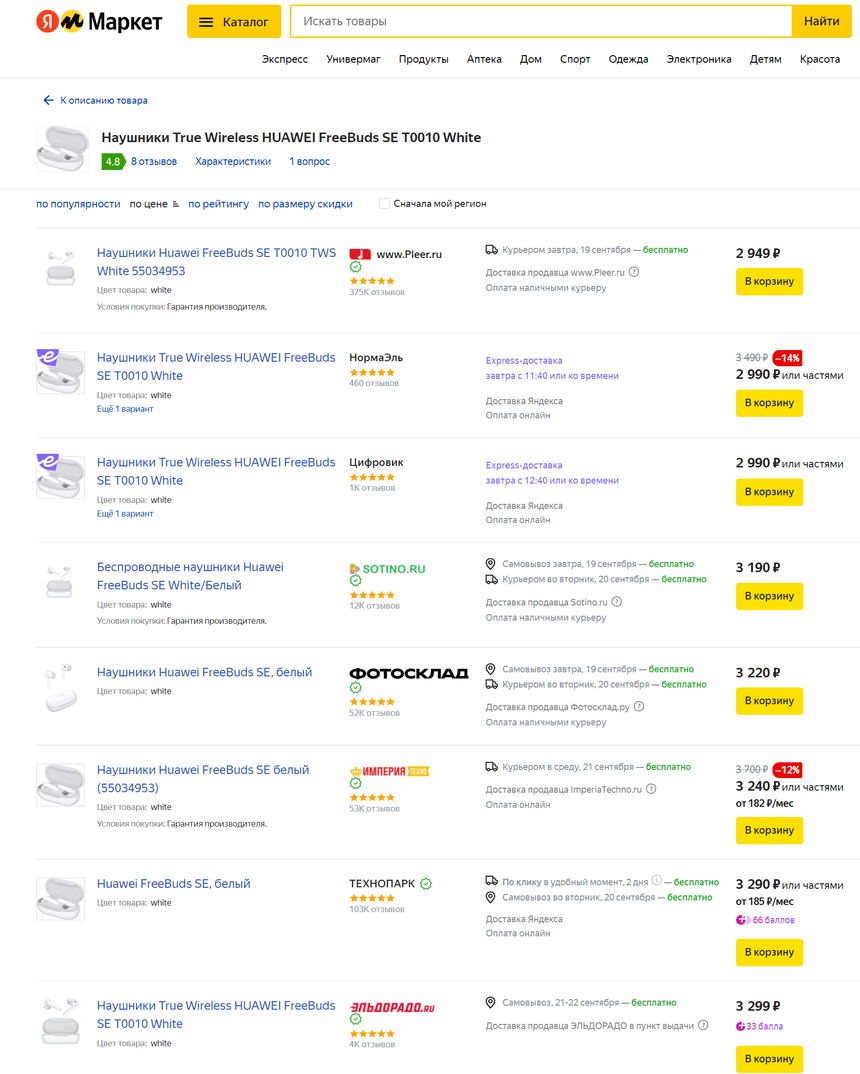Click the FreeBuds SE header product thumbnail
The width and height of the screenshot is (860, 1074).
pyautogui.click(x=62, y=149)
